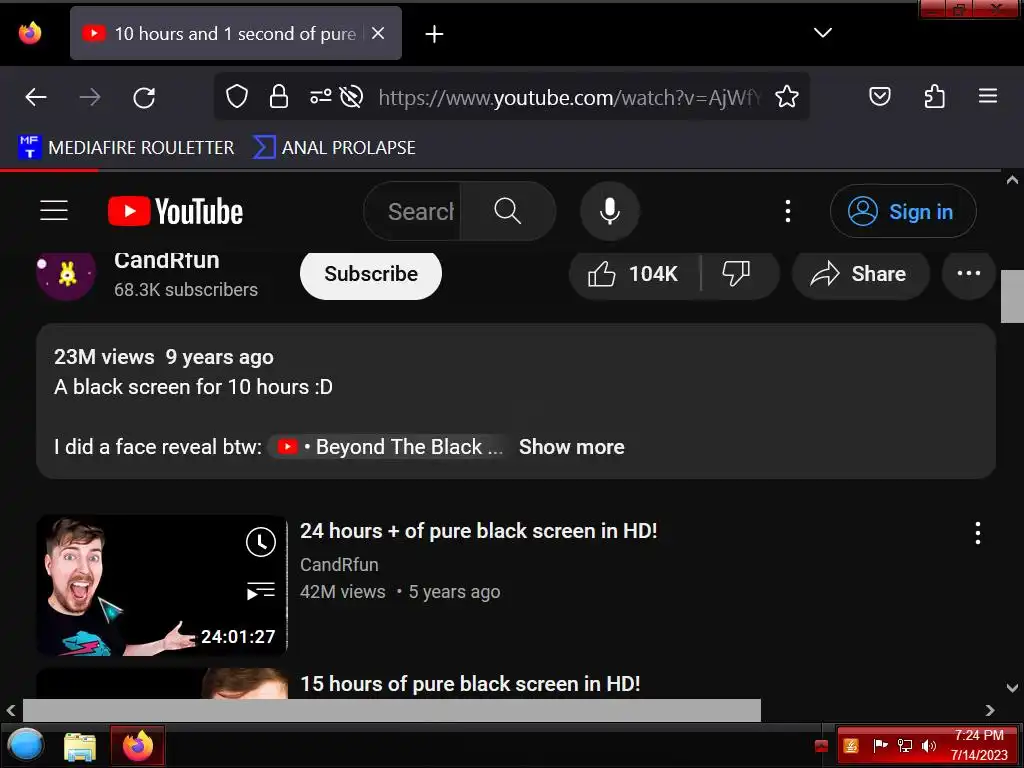This screenshot has width=1024, height=768.
Task: Reload the current page
Action: point(144,97)
